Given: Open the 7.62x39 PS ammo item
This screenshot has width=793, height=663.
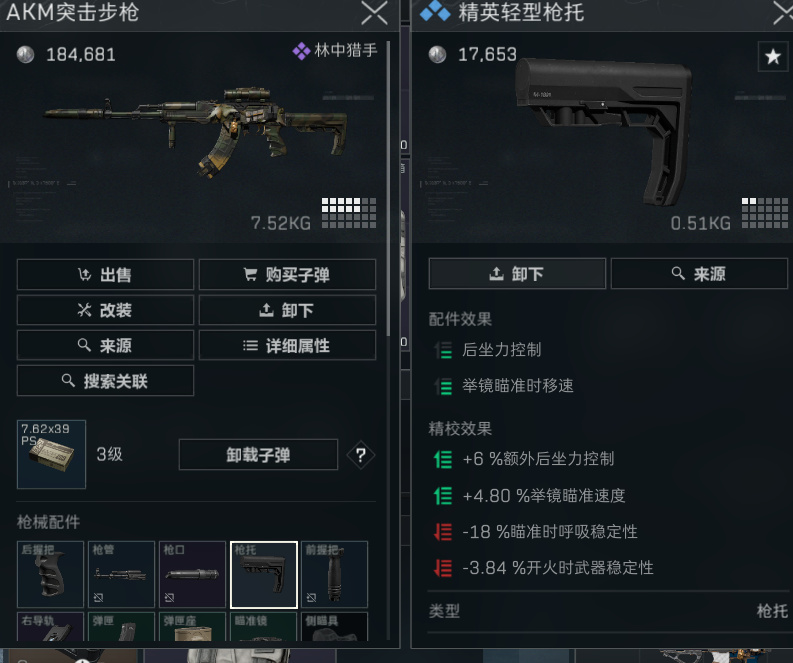Looking at the screenshot, I should pyautogui.click(x=52, y=454).
